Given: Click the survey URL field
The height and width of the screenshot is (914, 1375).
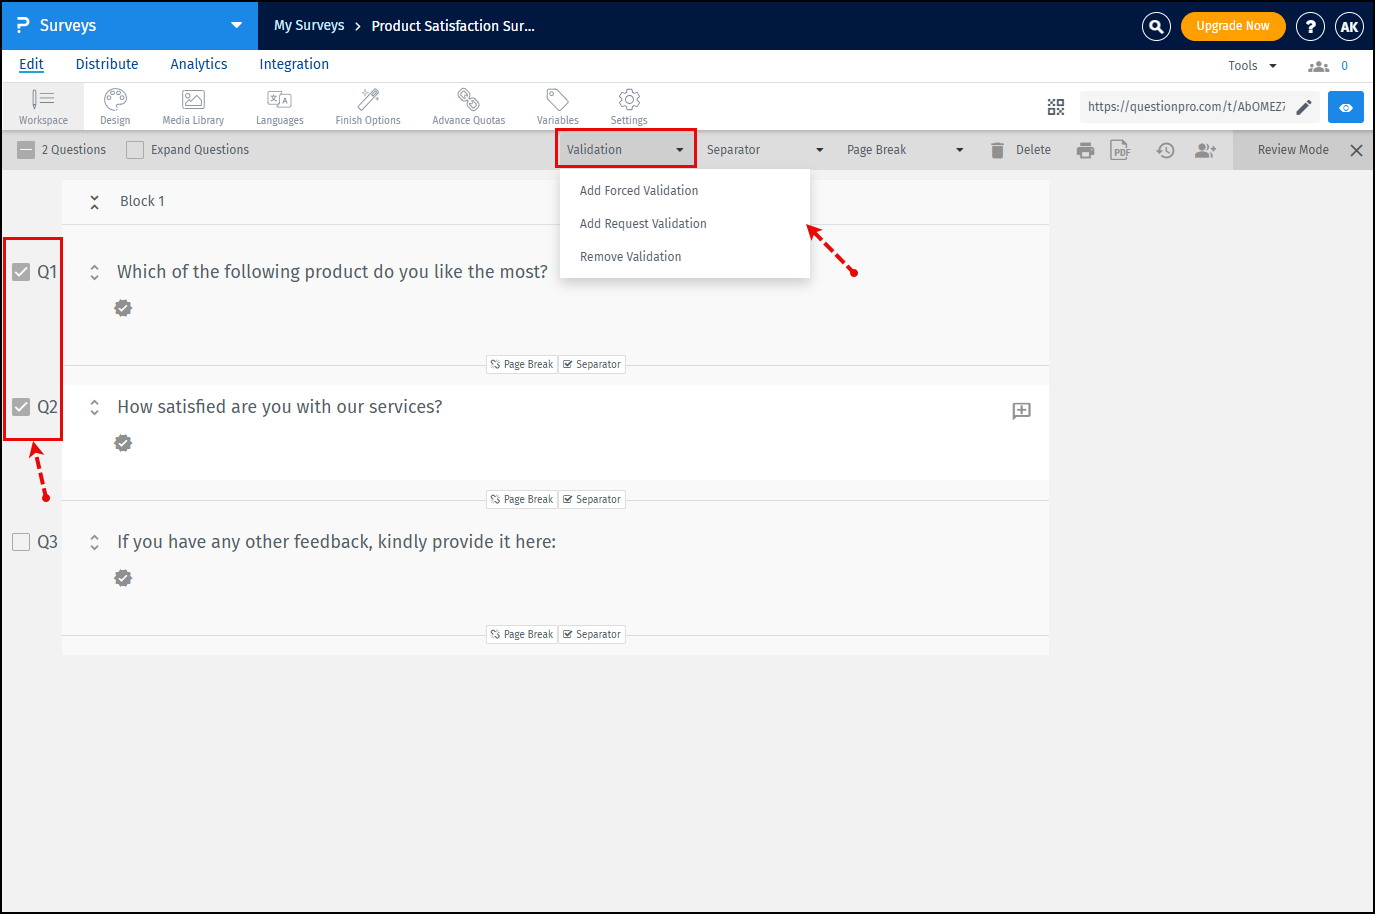Looking at the screenshot, I should click(1186, 107).
